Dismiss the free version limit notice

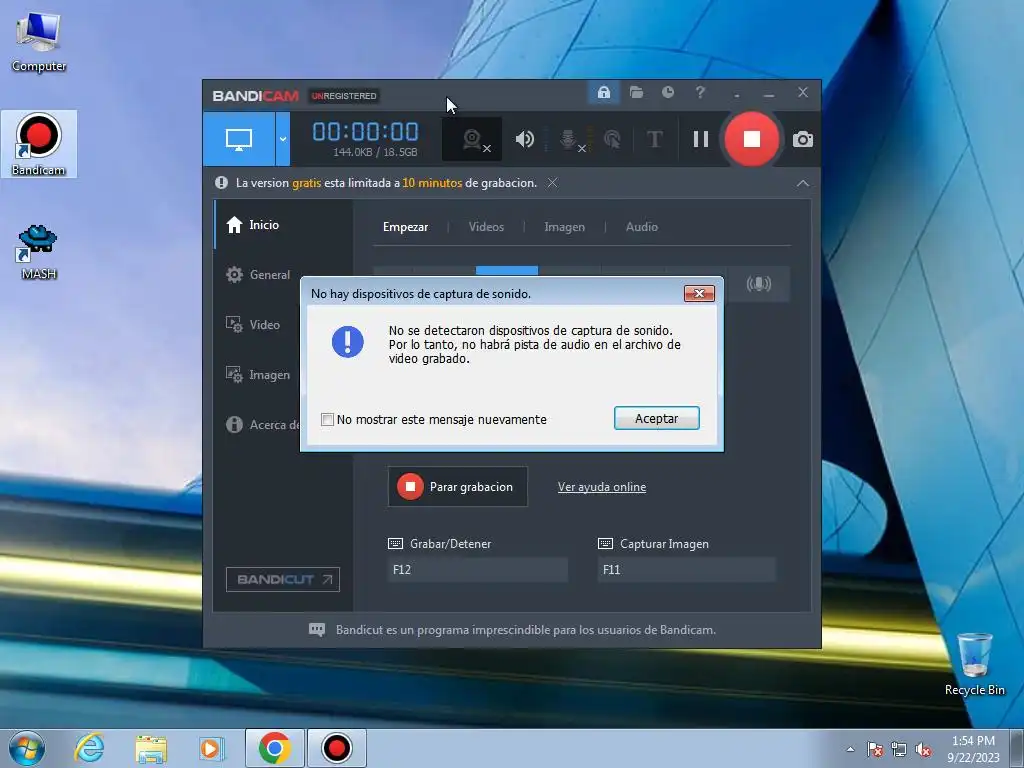[552, 183]
